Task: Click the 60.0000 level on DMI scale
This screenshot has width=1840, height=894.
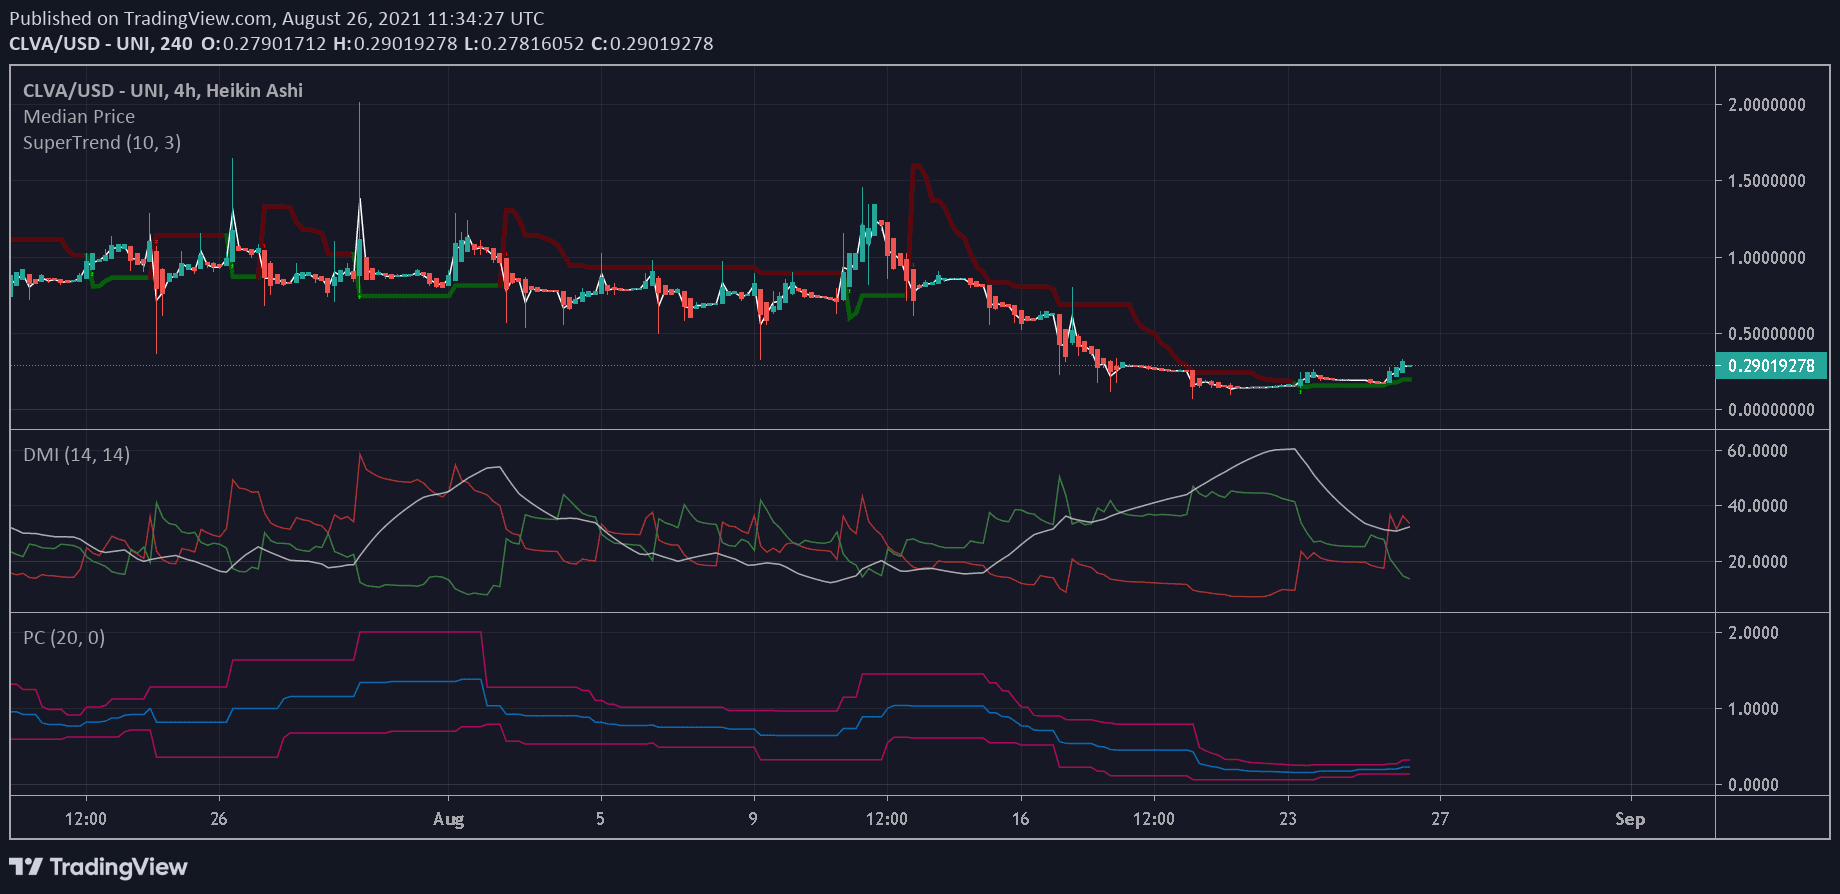Action: pyautogui.click(x=1757, y=451)
